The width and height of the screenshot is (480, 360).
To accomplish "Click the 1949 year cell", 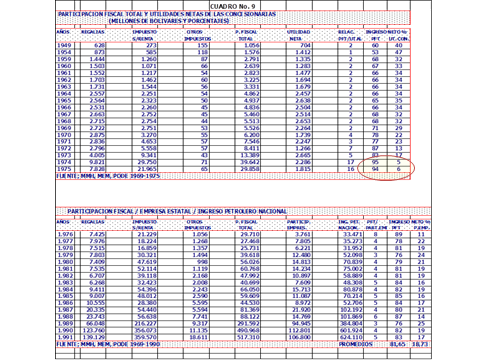I will [x=64, y=45].
